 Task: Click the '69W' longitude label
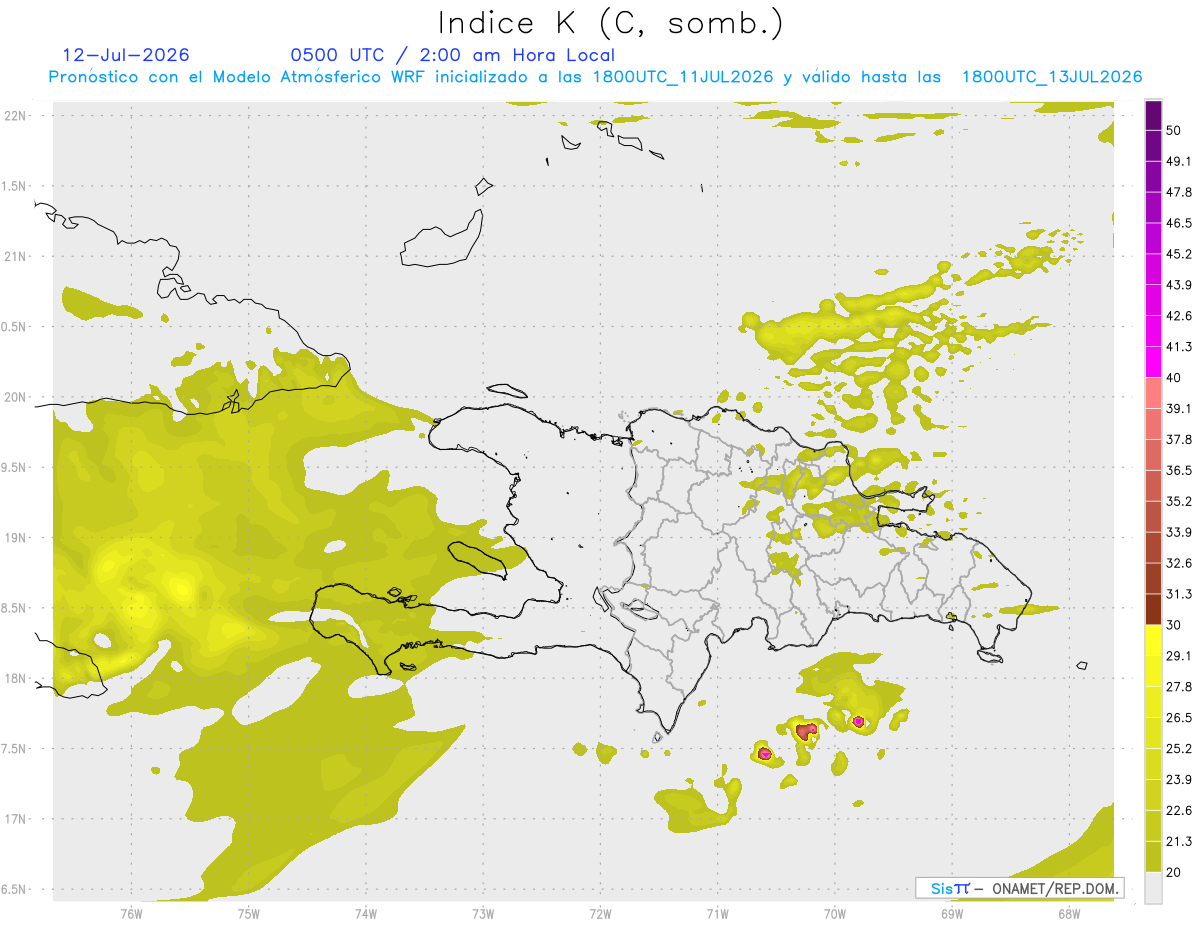952,914
